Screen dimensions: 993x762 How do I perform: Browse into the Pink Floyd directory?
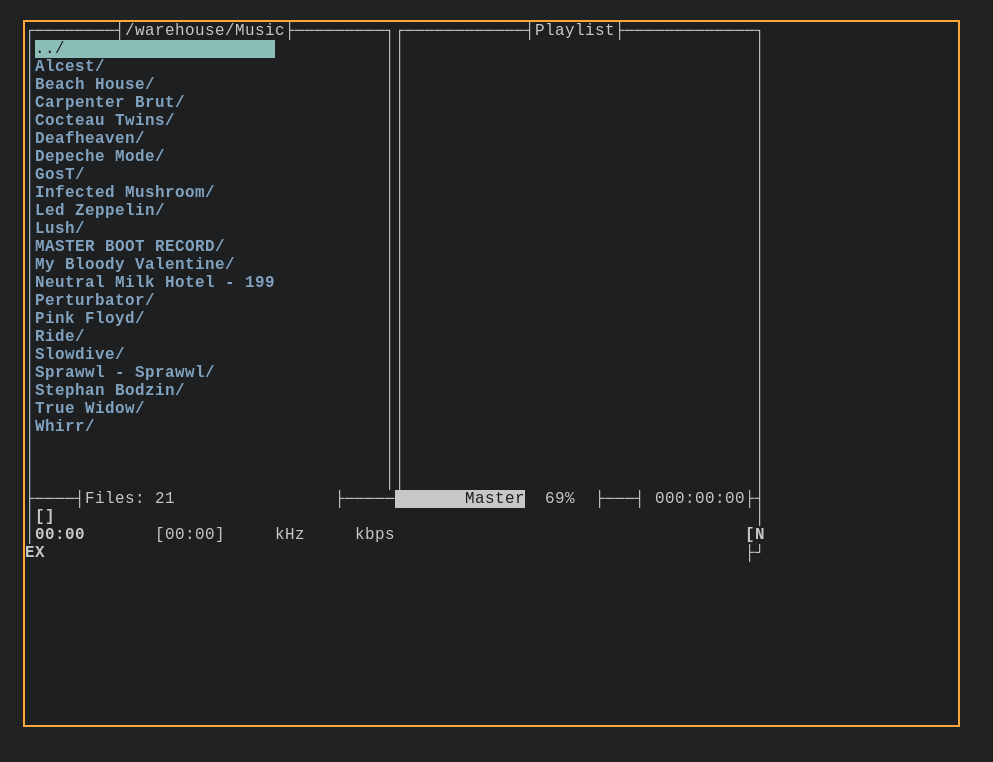(87, 318)
